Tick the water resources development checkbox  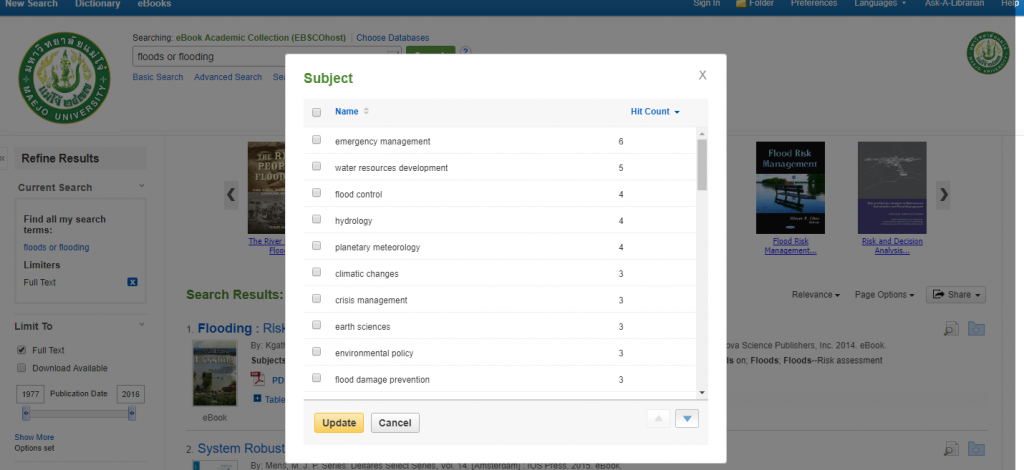tap(317, 166)
